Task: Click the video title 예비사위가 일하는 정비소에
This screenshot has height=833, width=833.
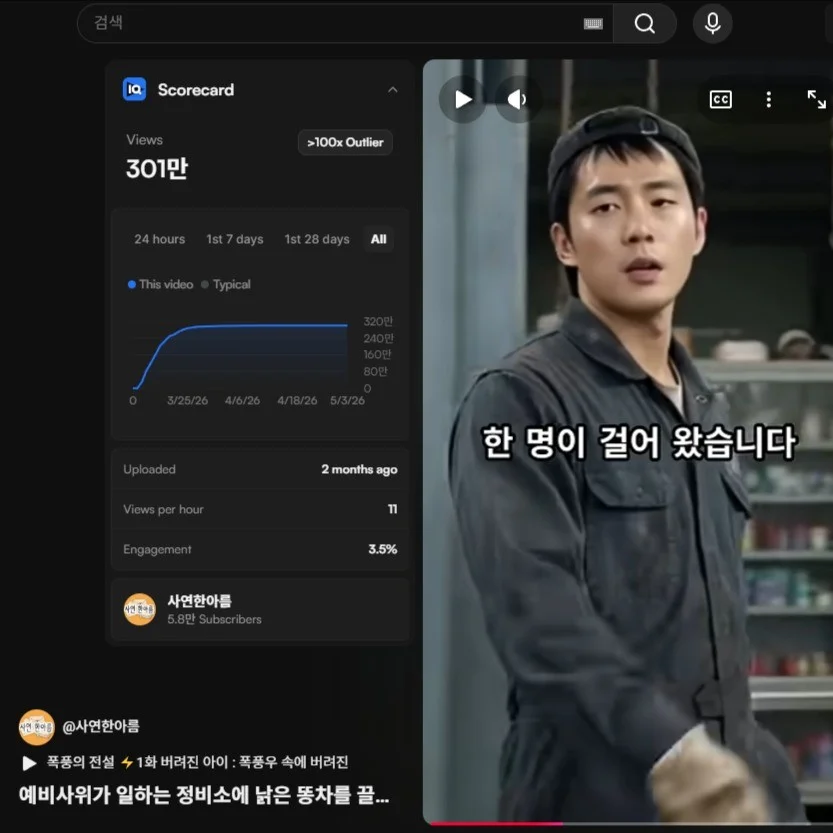Action: (x=204, y=795)
